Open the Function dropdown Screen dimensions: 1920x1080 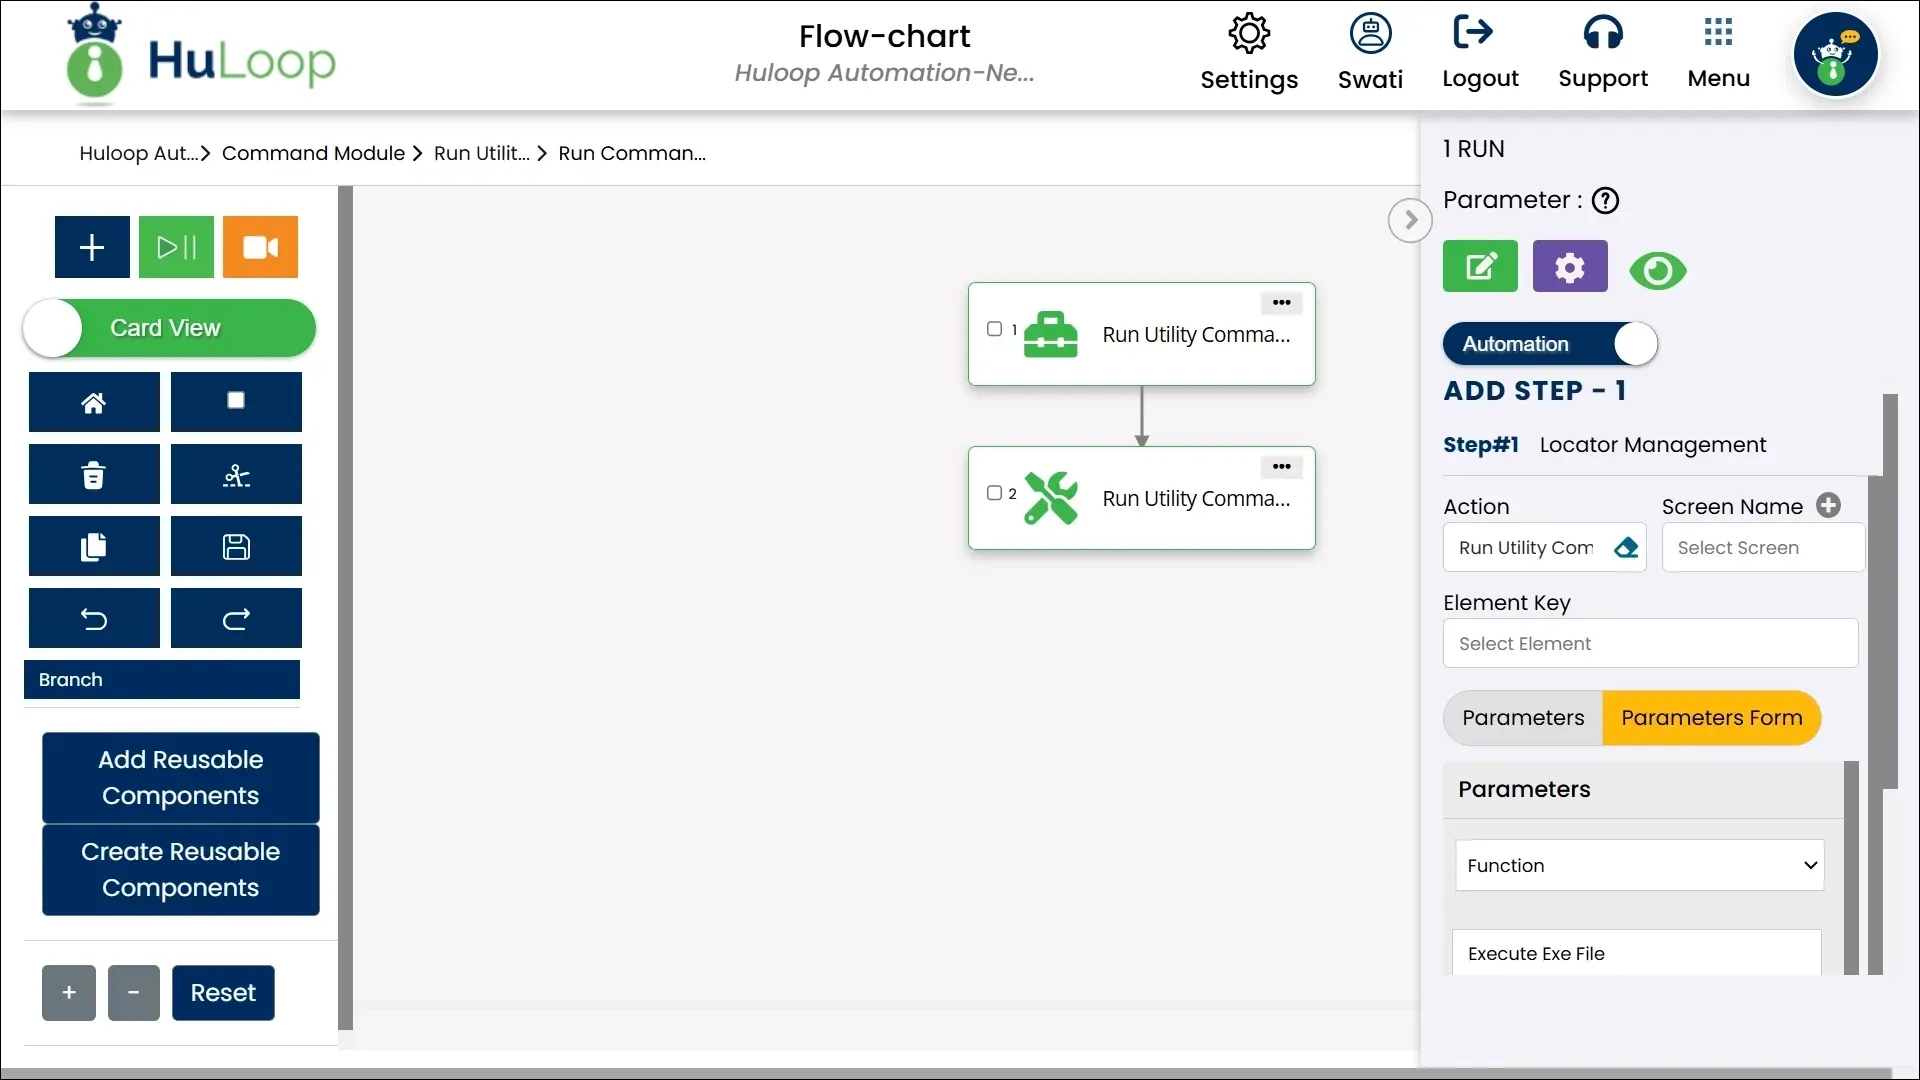(1639, 866)
